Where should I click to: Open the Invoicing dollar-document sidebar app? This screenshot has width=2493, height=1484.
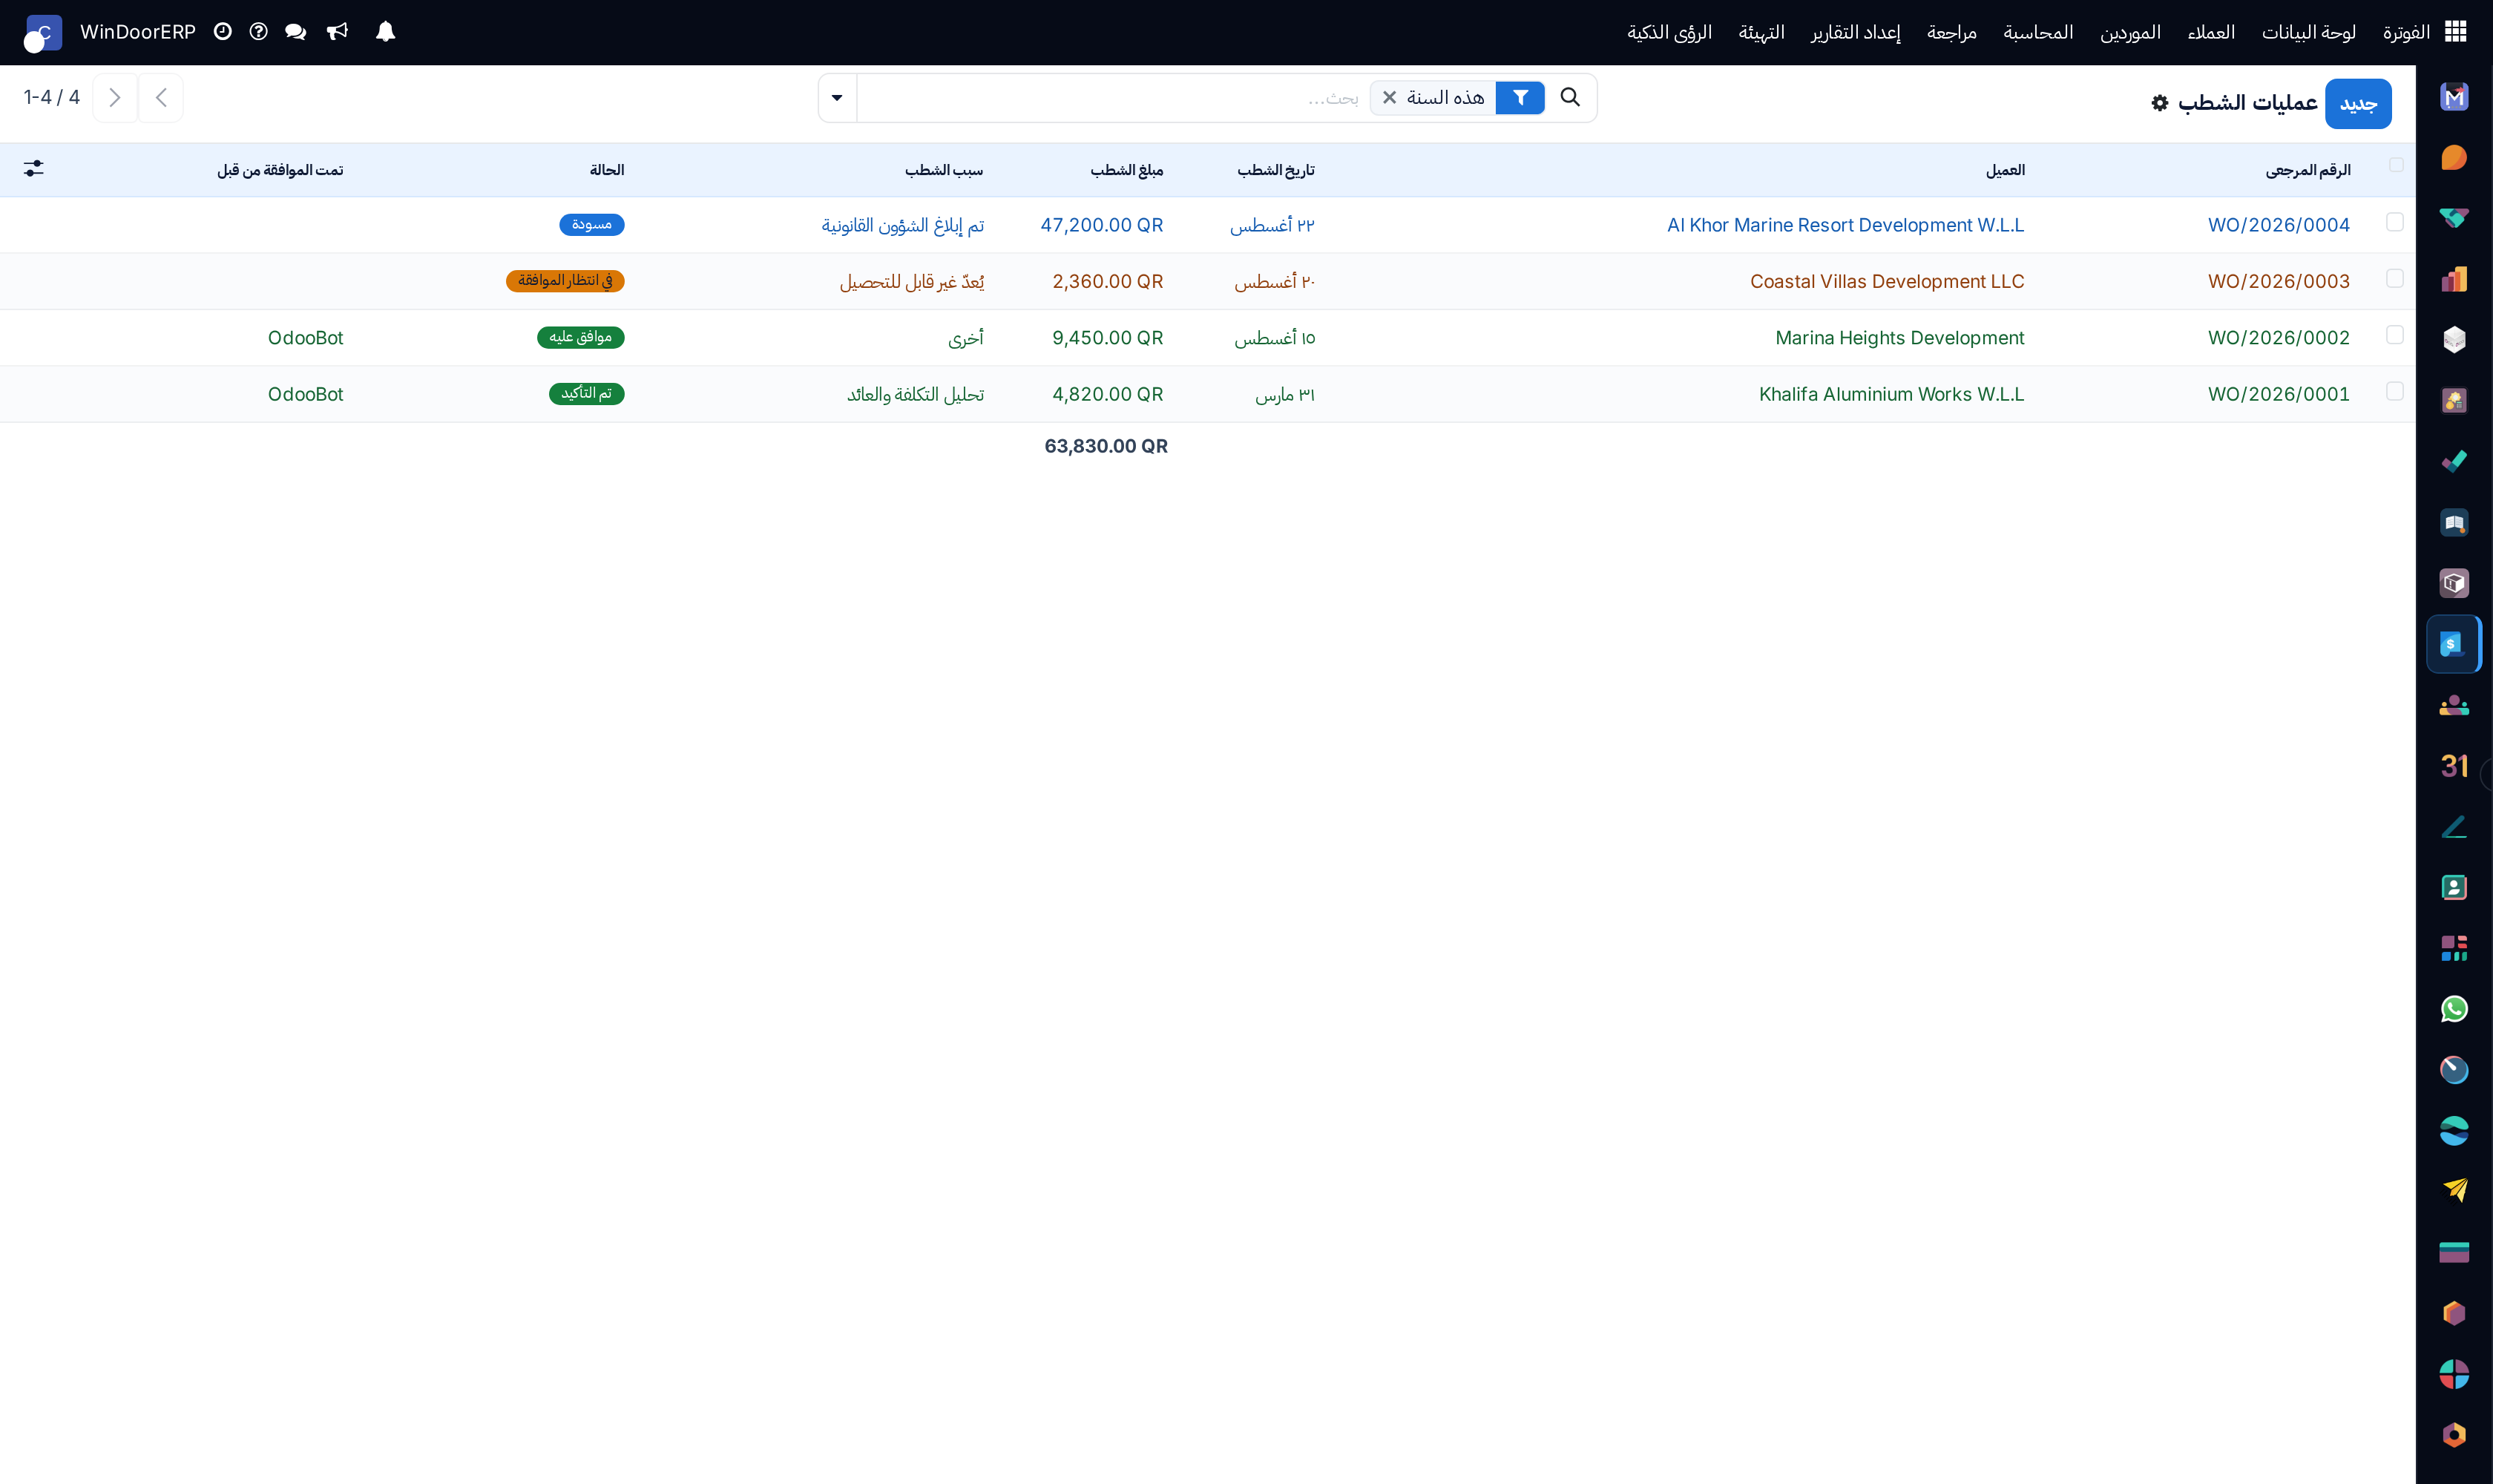click(x=2454, y=644)
